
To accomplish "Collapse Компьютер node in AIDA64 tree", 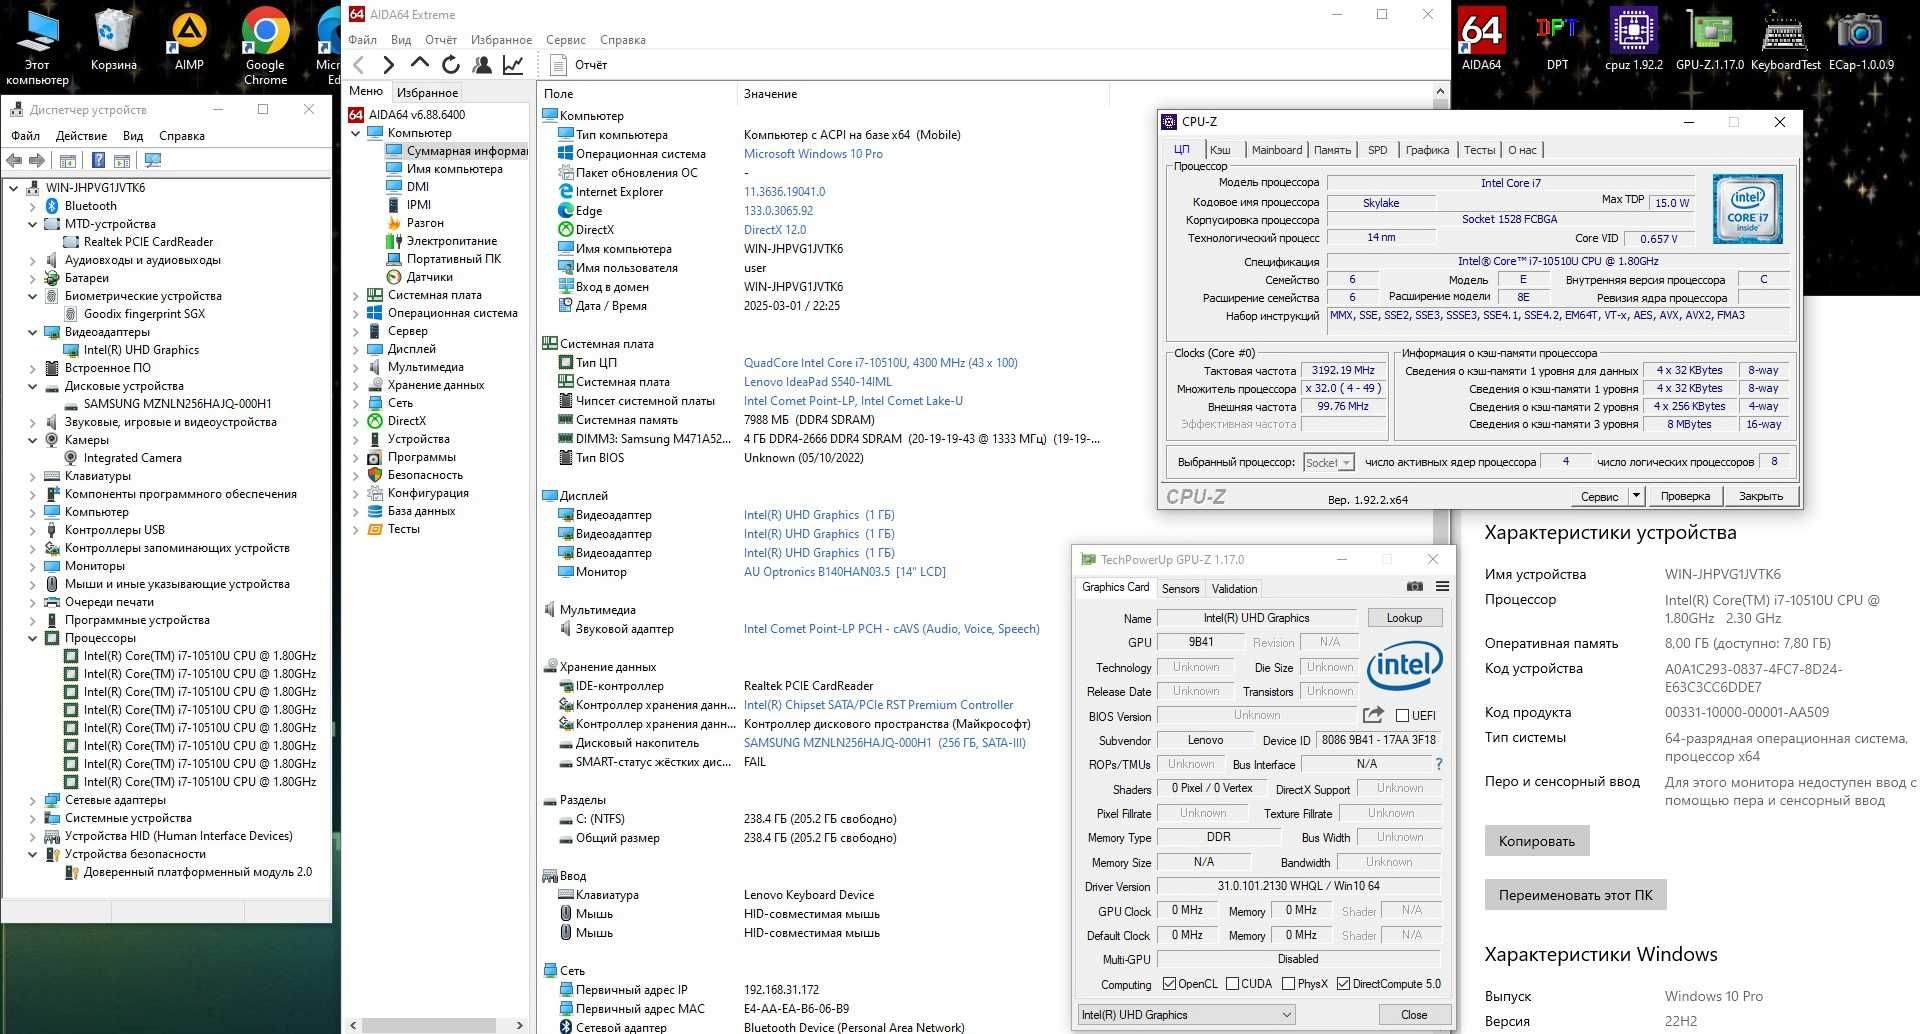I will click(356, 133).
